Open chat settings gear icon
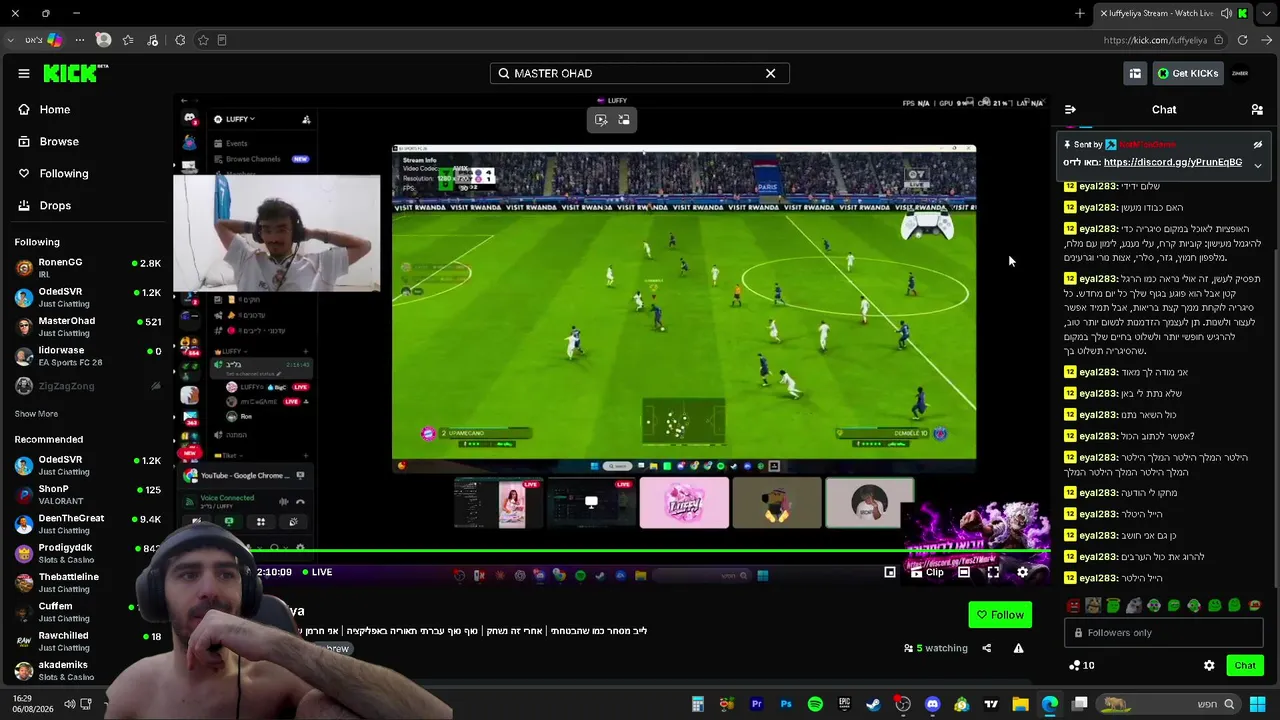The height and width of the screenshot is (720, 1280). (x=1209, y=665)
